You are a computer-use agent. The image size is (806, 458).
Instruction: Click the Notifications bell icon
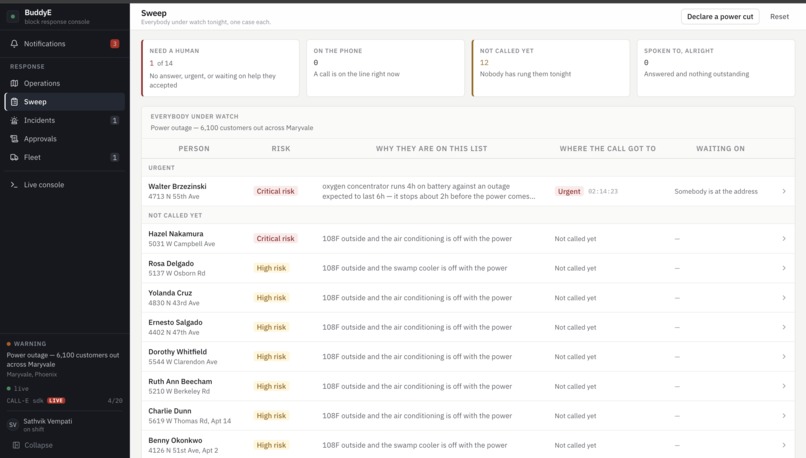tap(14, 44)
